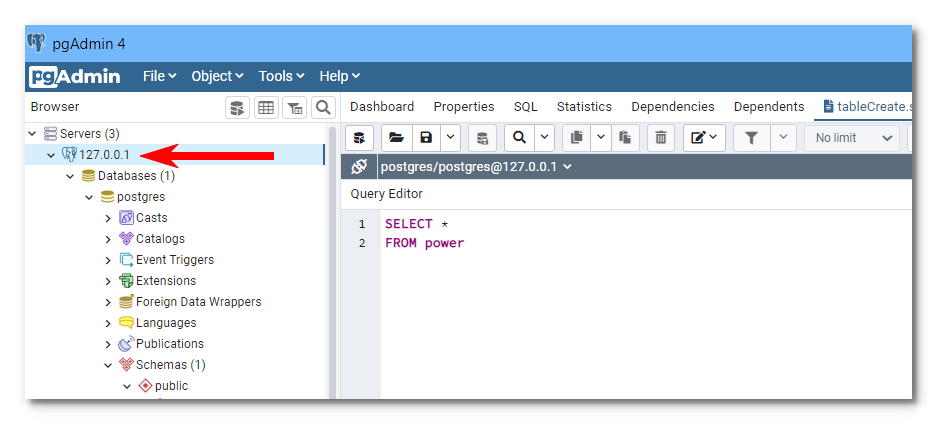
Task: Click the Servers group icon
Action: click(x=50, y=134)
